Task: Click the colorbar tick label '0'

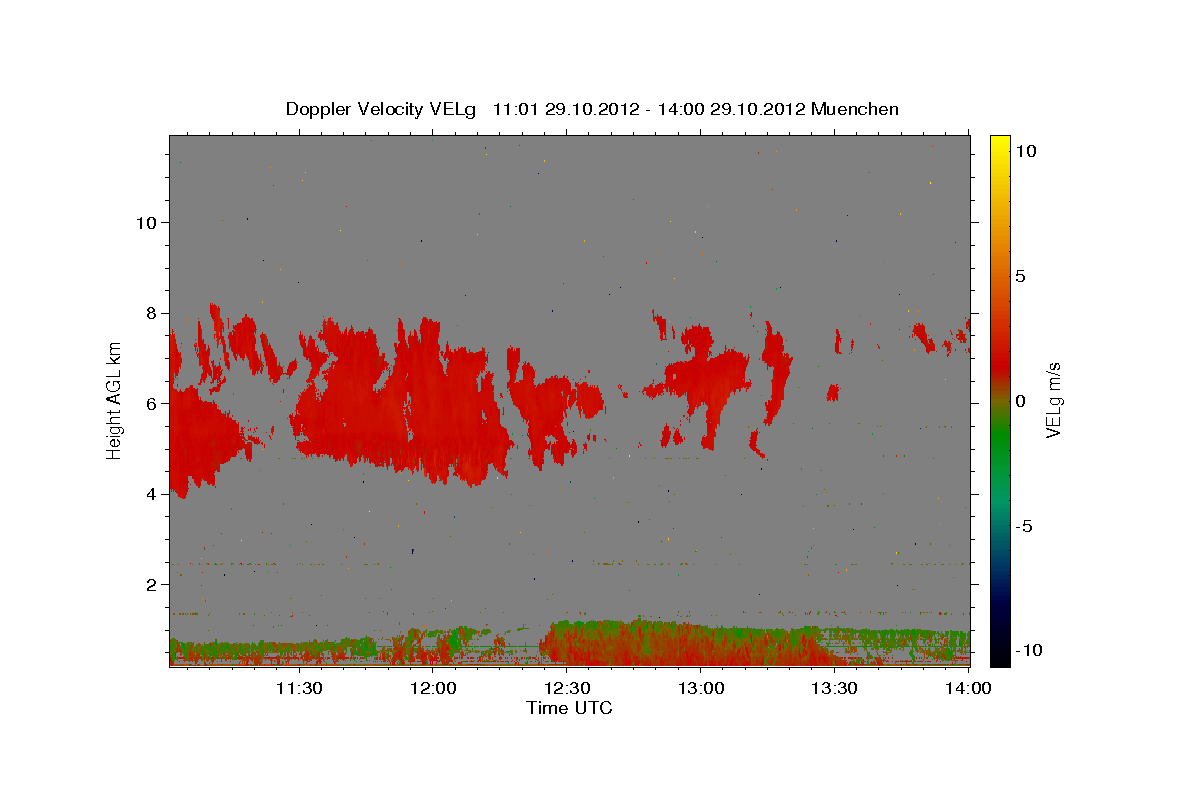Action: point(1020,401)
